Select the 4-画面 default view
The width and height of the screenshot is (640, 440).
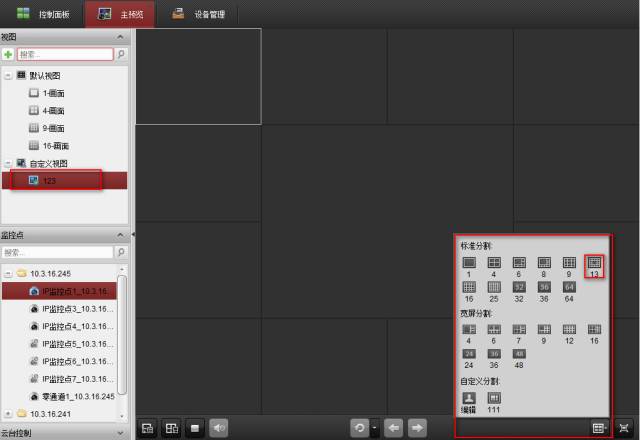[55, 110]
